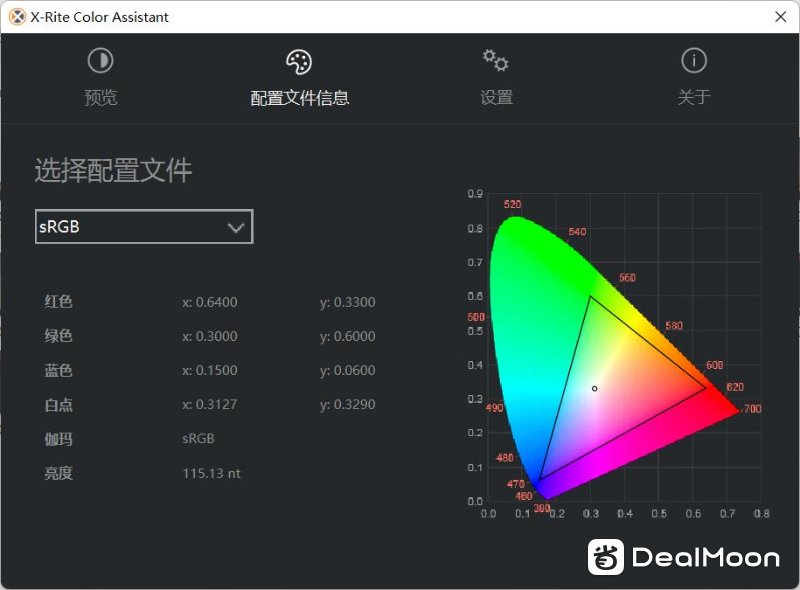The width and height of the screenshot is (800, 590).
Task: Click the X-Rite Color Assistant title text
Action: click(99, 17)
